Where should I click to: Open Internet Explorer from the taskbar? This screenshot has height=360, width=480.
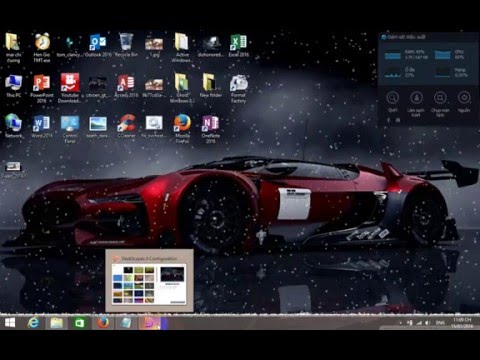[33, 323]
